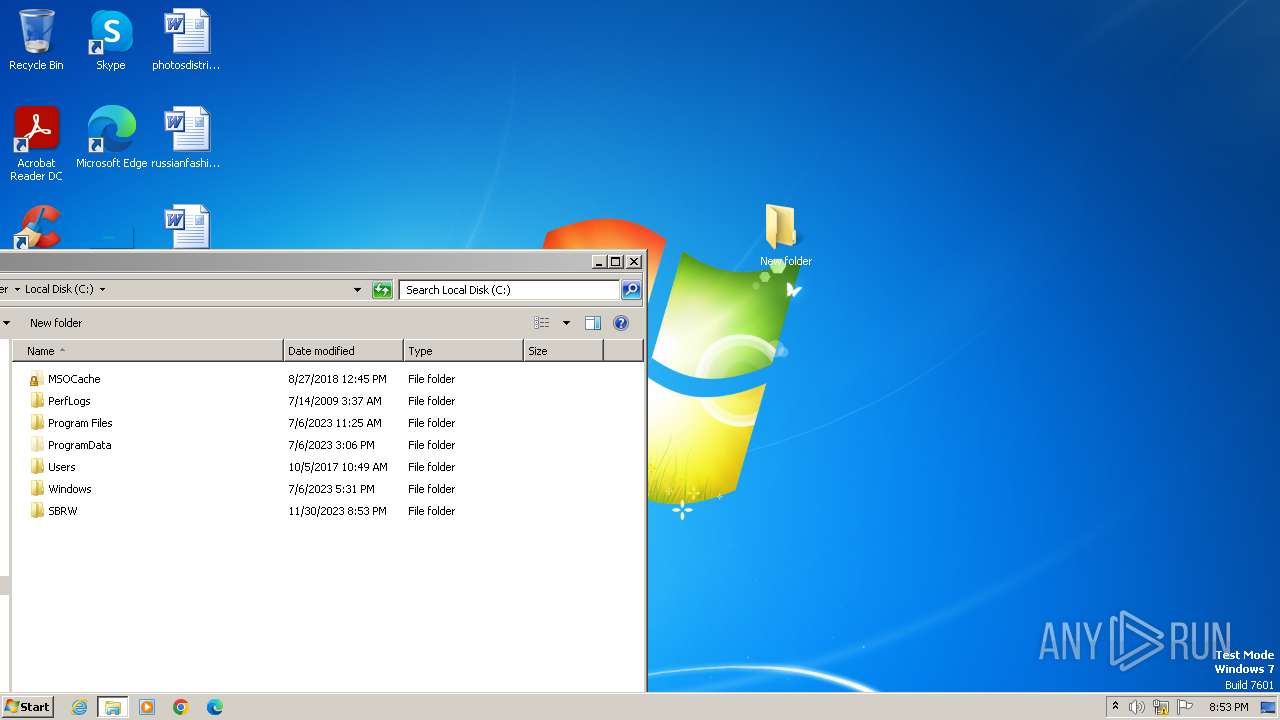Image resolution: width=1280 pixels, height=720 pixels.
Task: Expand dropdown after Local Disk (C:)
Action: [102, 289]
